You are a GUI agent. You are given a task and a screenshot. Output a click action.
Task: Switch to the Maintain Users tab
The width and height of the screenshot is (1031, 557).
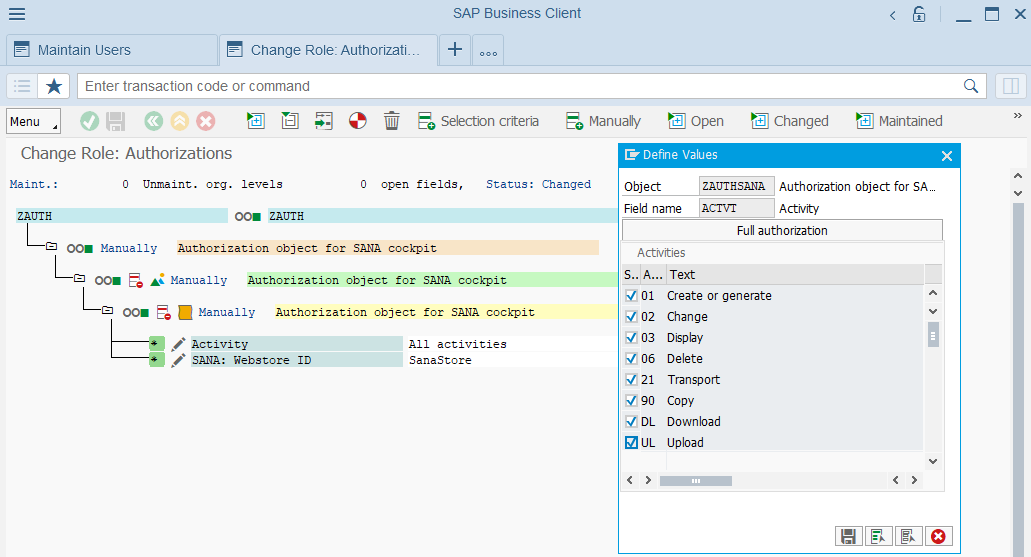click(x=112, y=51)
